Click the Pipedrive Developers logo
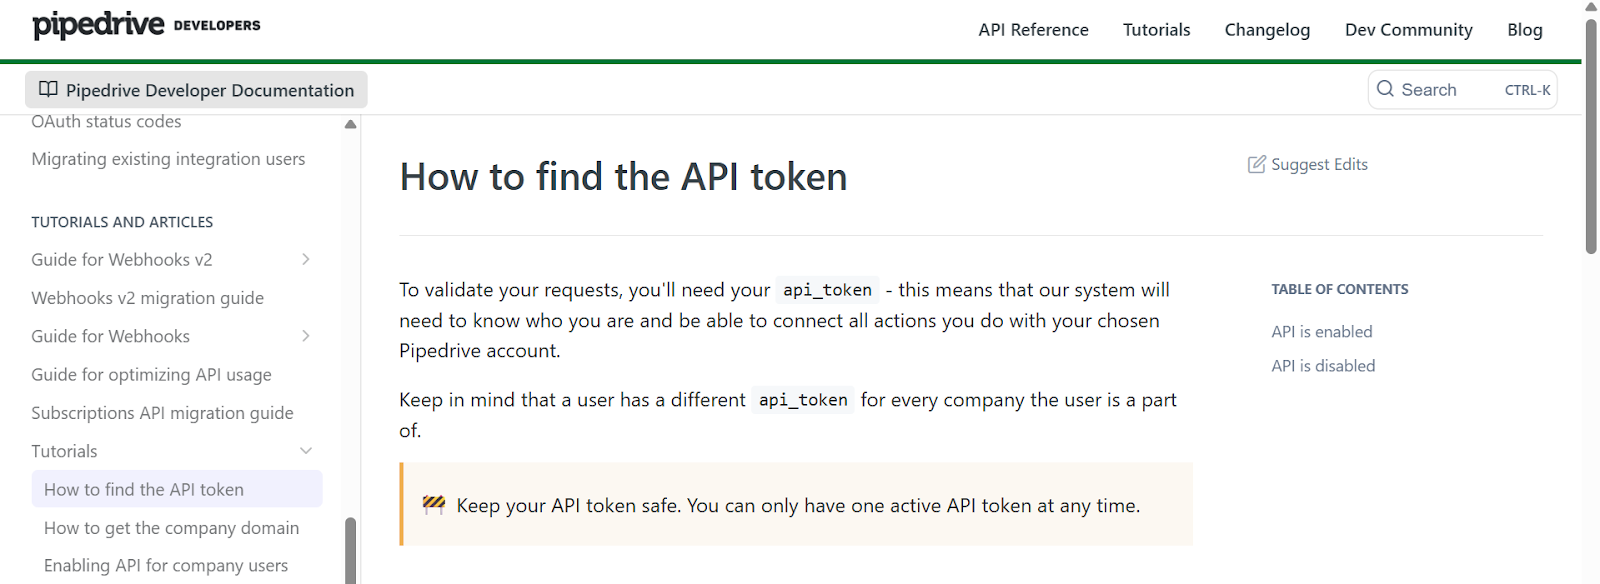Screen dimensions: 1600x584 point(146,25)
